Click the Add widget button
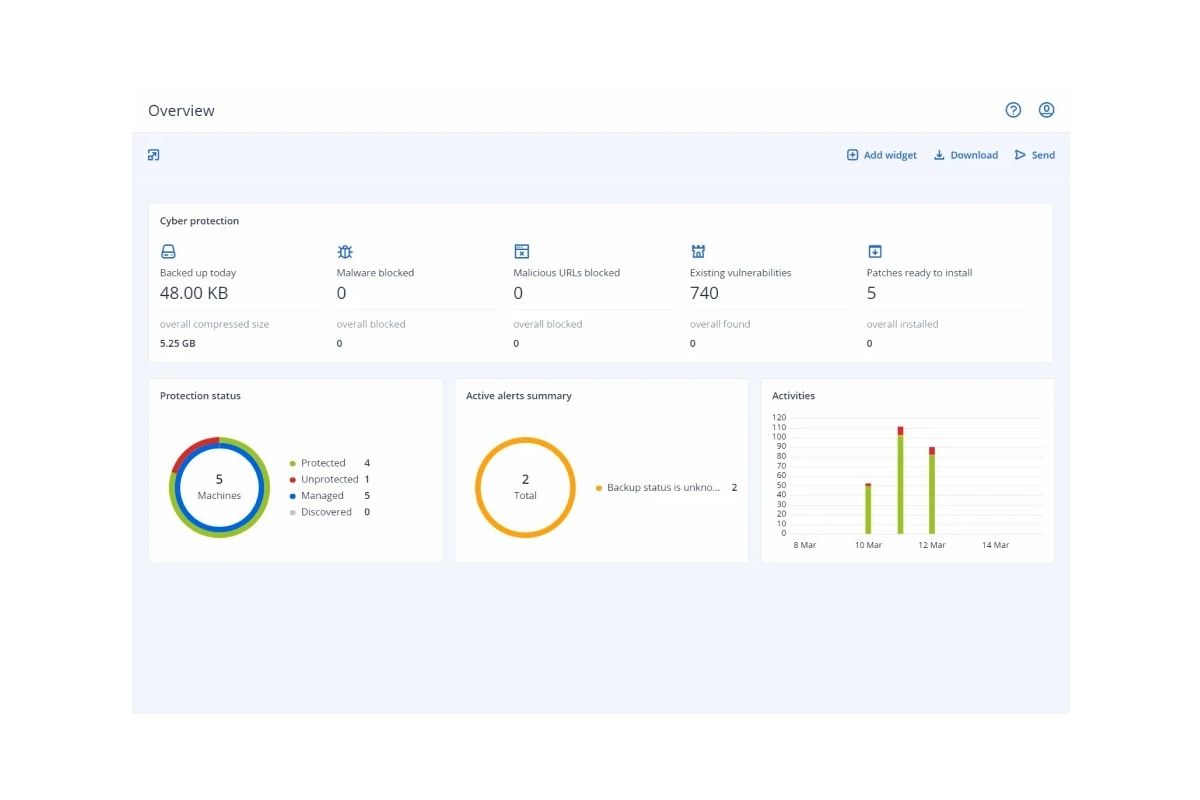Viewport: 1200px width, 800px height. click(882, 155)
